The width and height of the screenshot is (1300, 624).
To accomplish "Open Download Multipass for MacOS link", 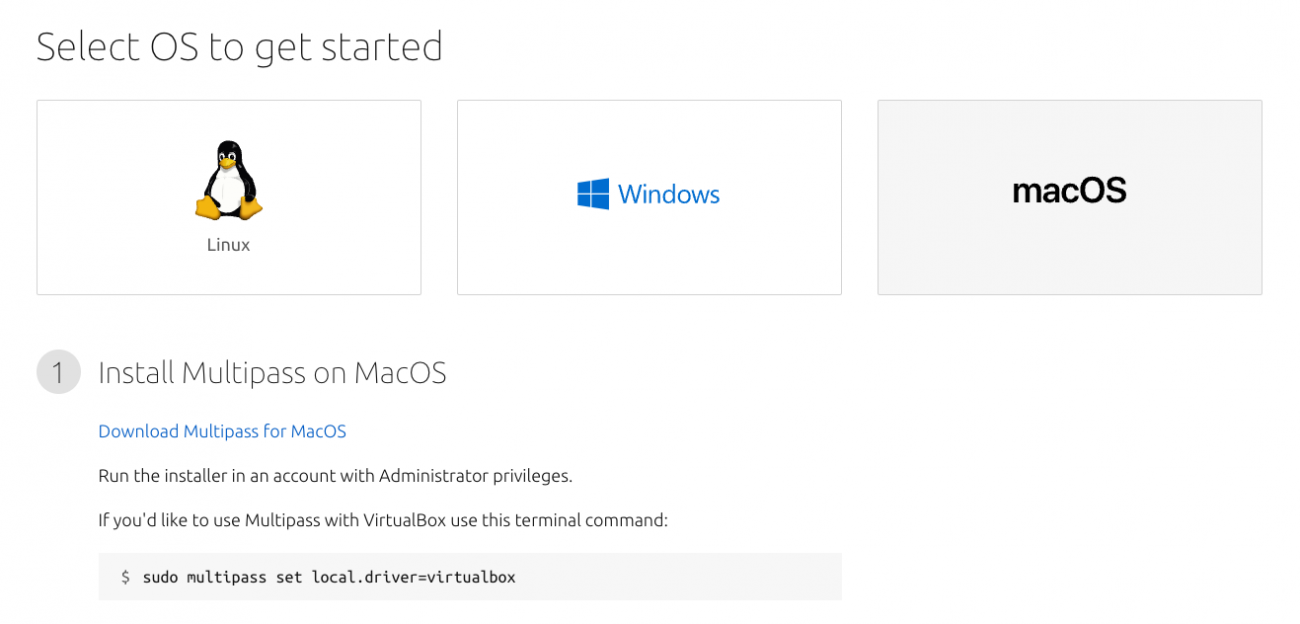I will (x=222, y=431).
